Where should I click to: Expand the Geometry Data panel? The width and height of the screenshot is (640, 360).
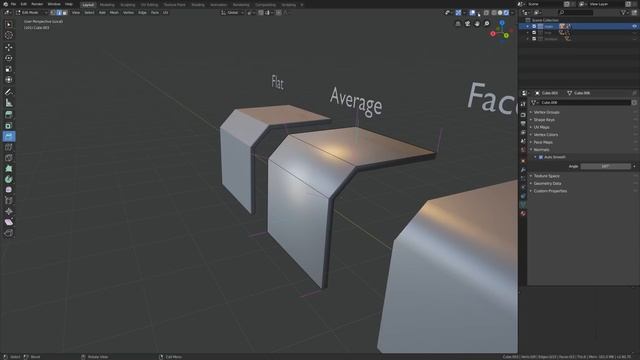point(547,184)
